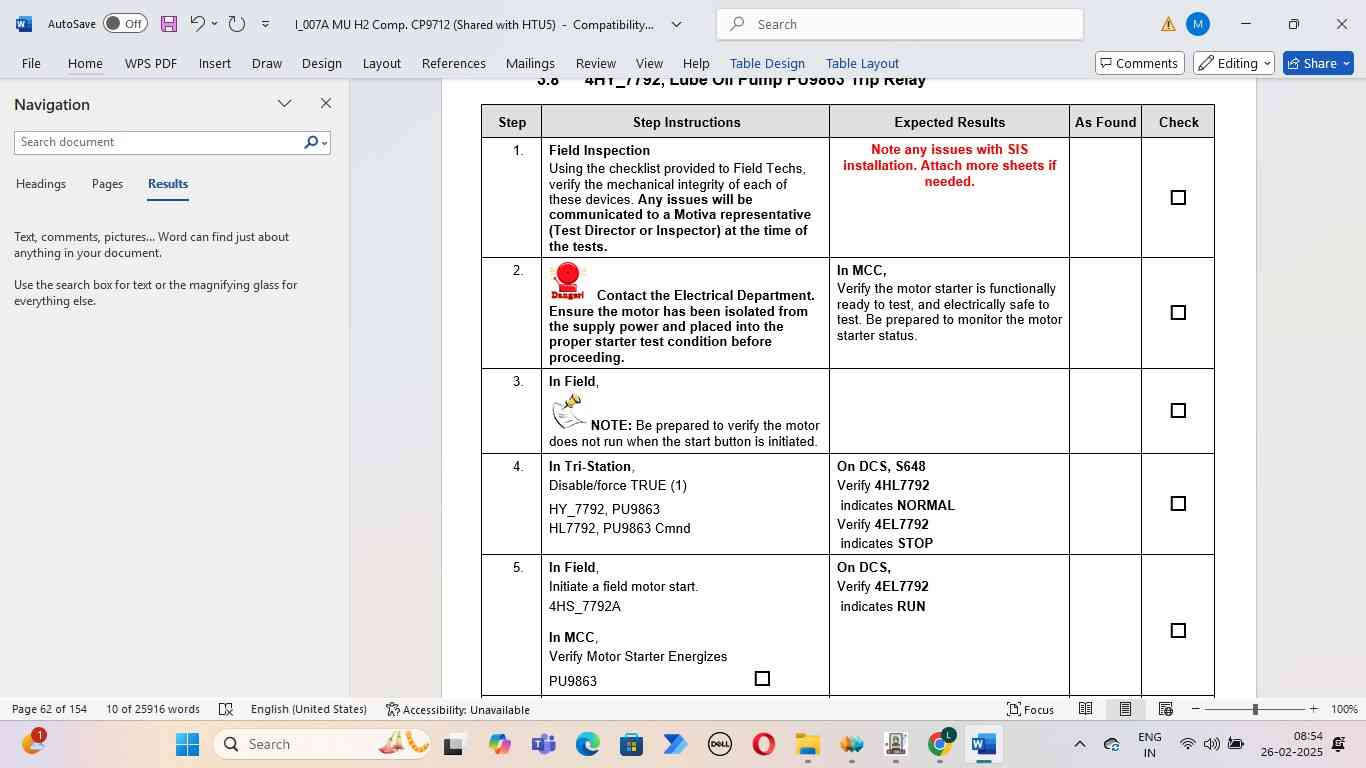
Task: Select the Design tab
Action: (x=322, y=63)
